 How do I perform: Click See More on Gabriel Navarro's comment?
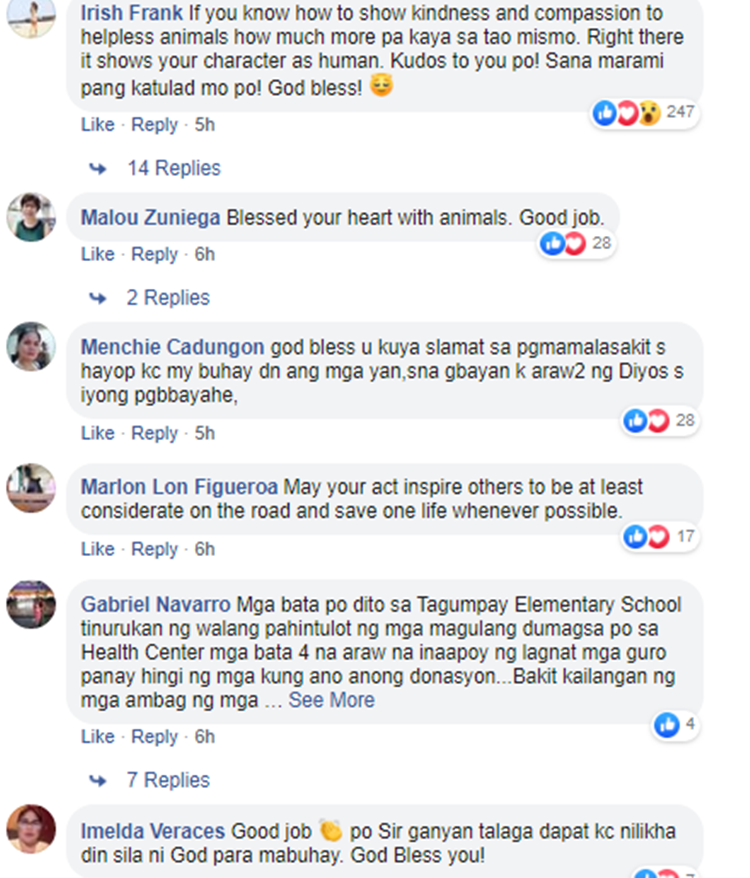[331, 700]
